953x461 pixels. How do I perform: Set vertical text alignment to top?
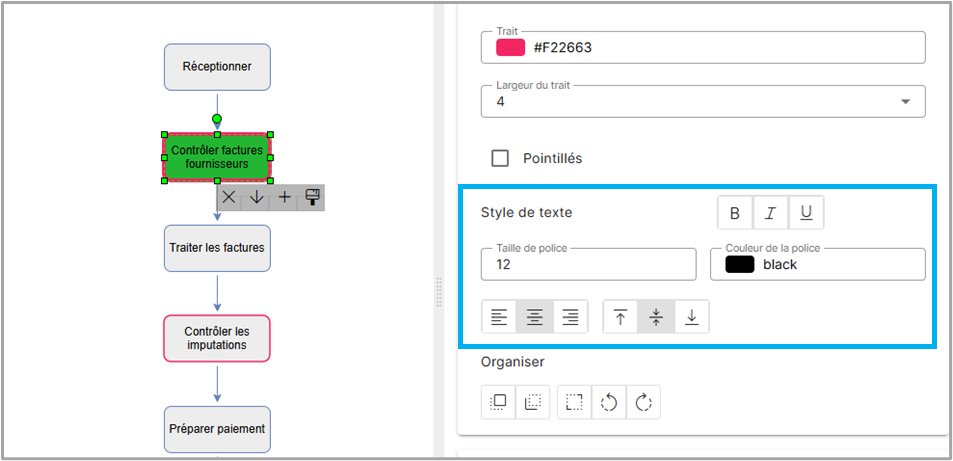621,317
